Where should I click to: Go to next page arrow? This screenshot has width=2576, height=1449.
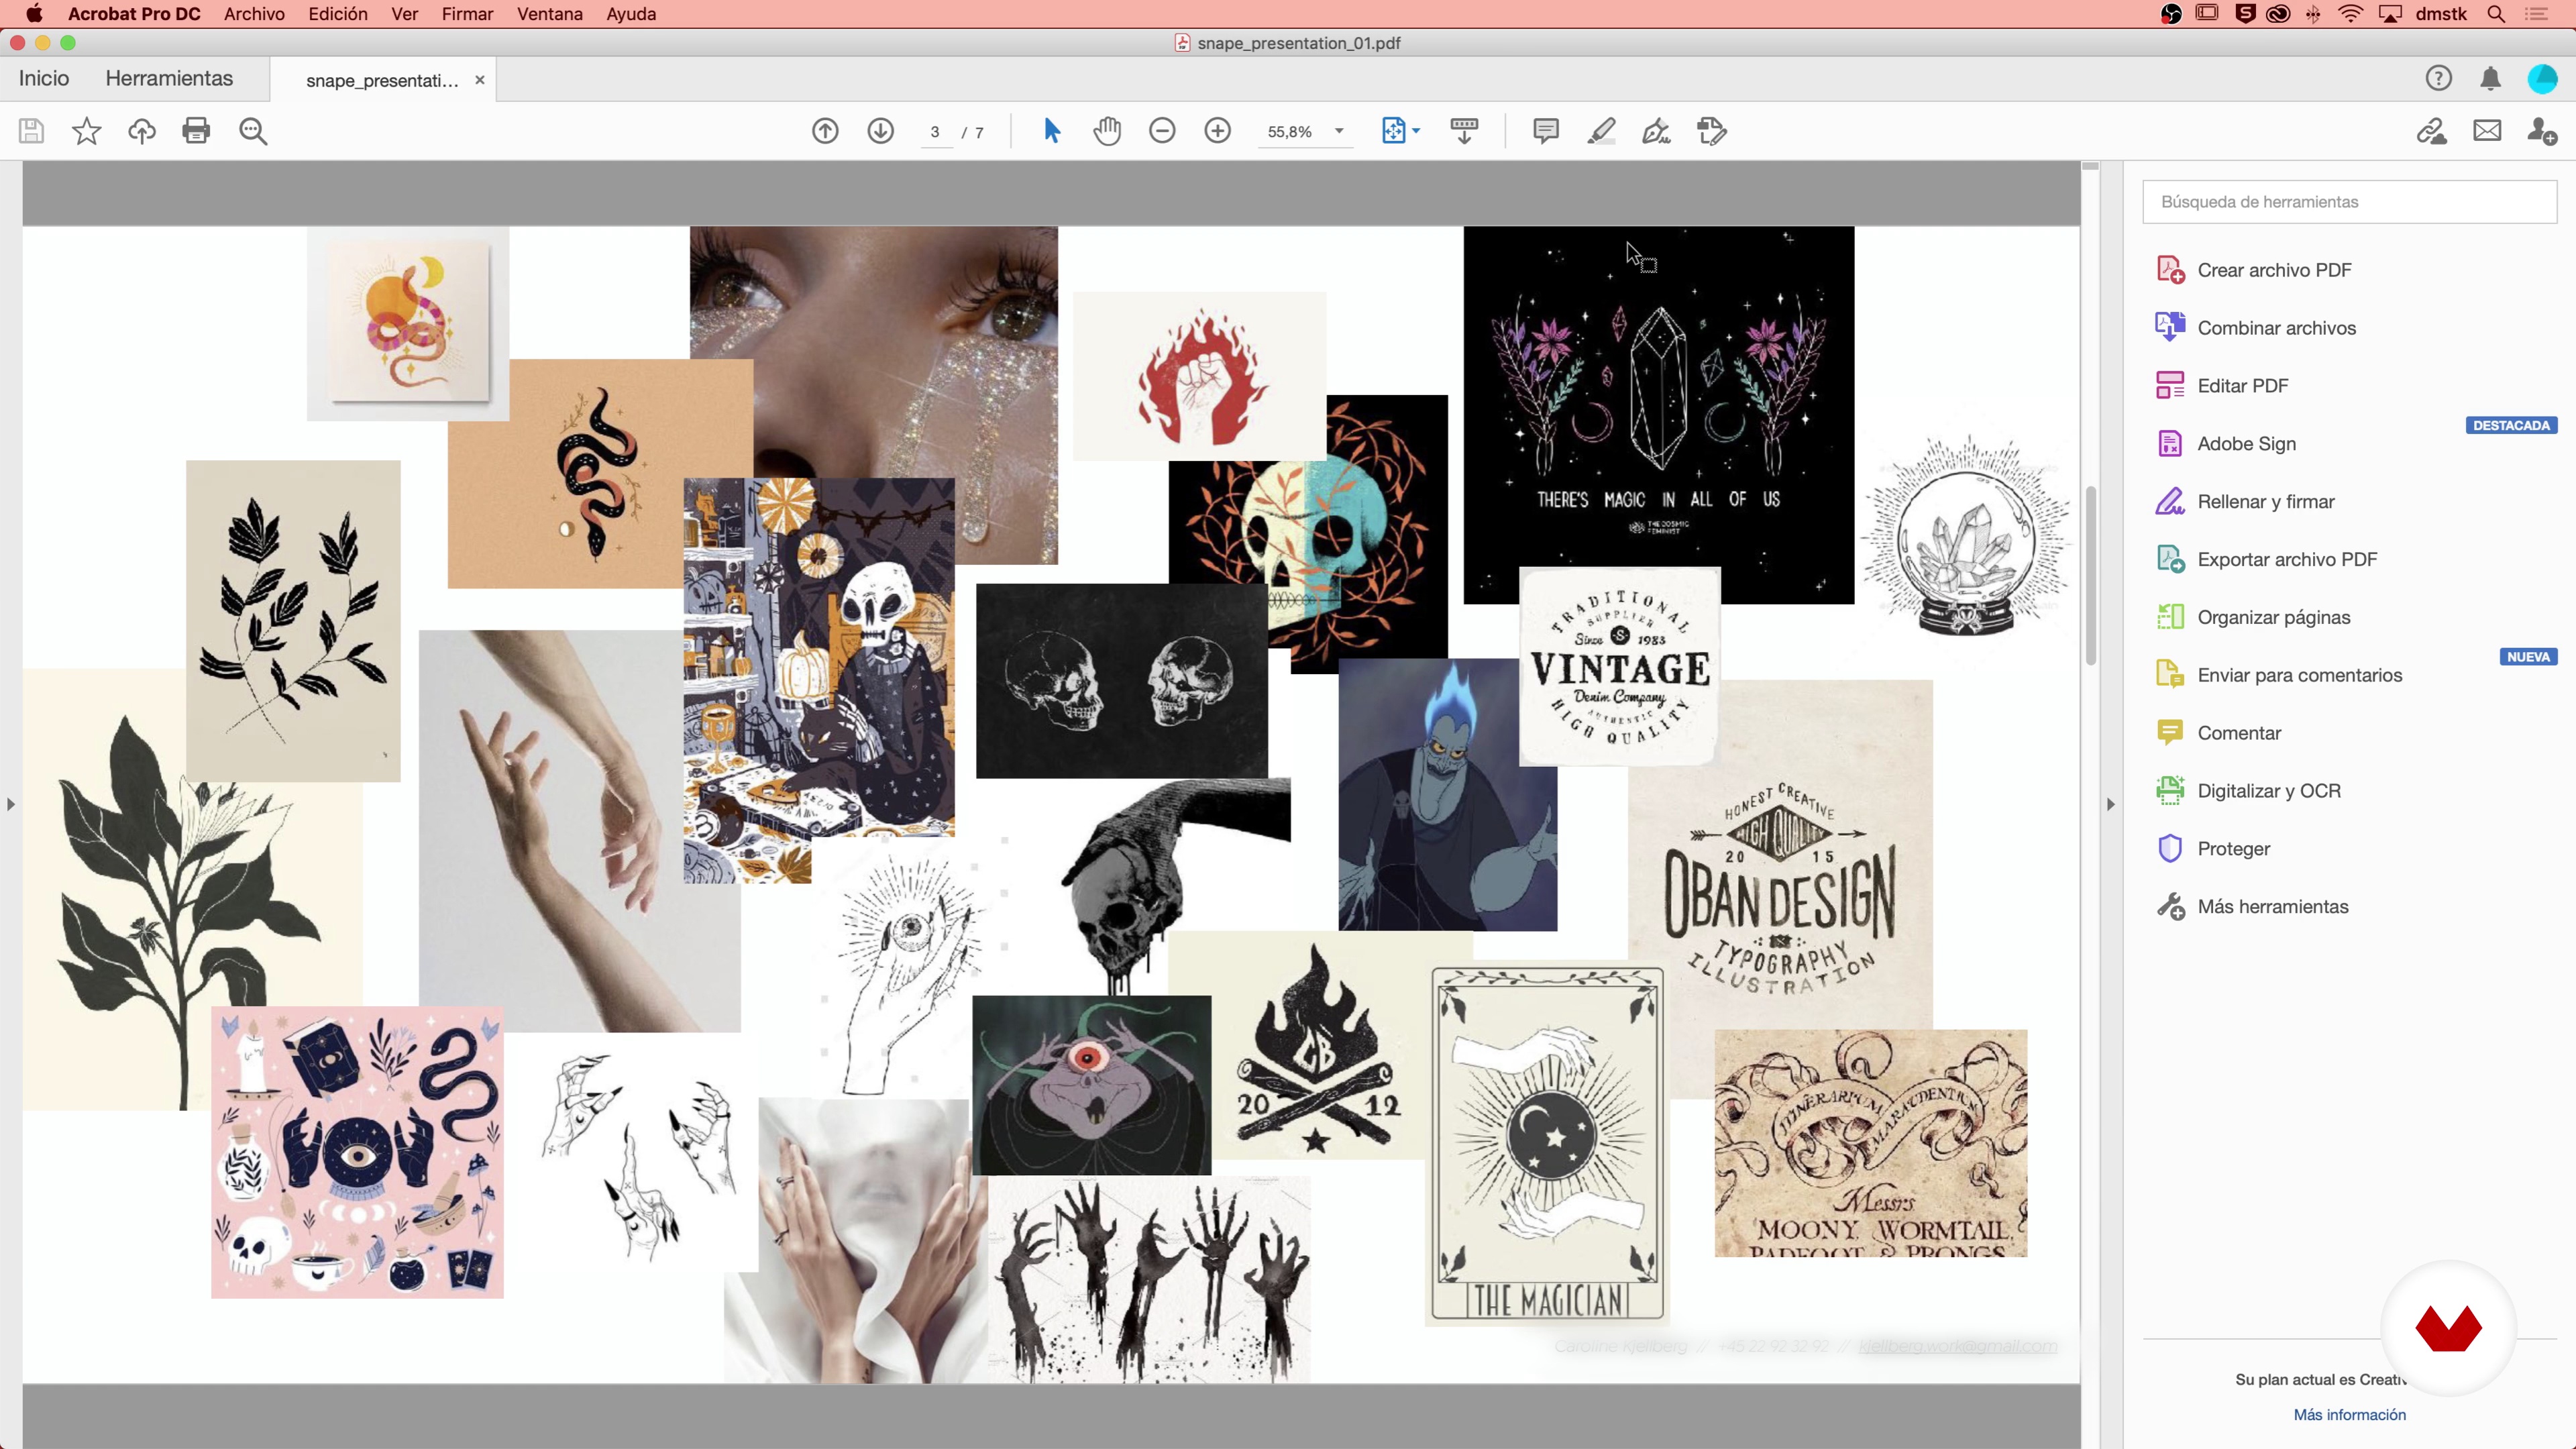pyautogui.click(x=880, y=131)
